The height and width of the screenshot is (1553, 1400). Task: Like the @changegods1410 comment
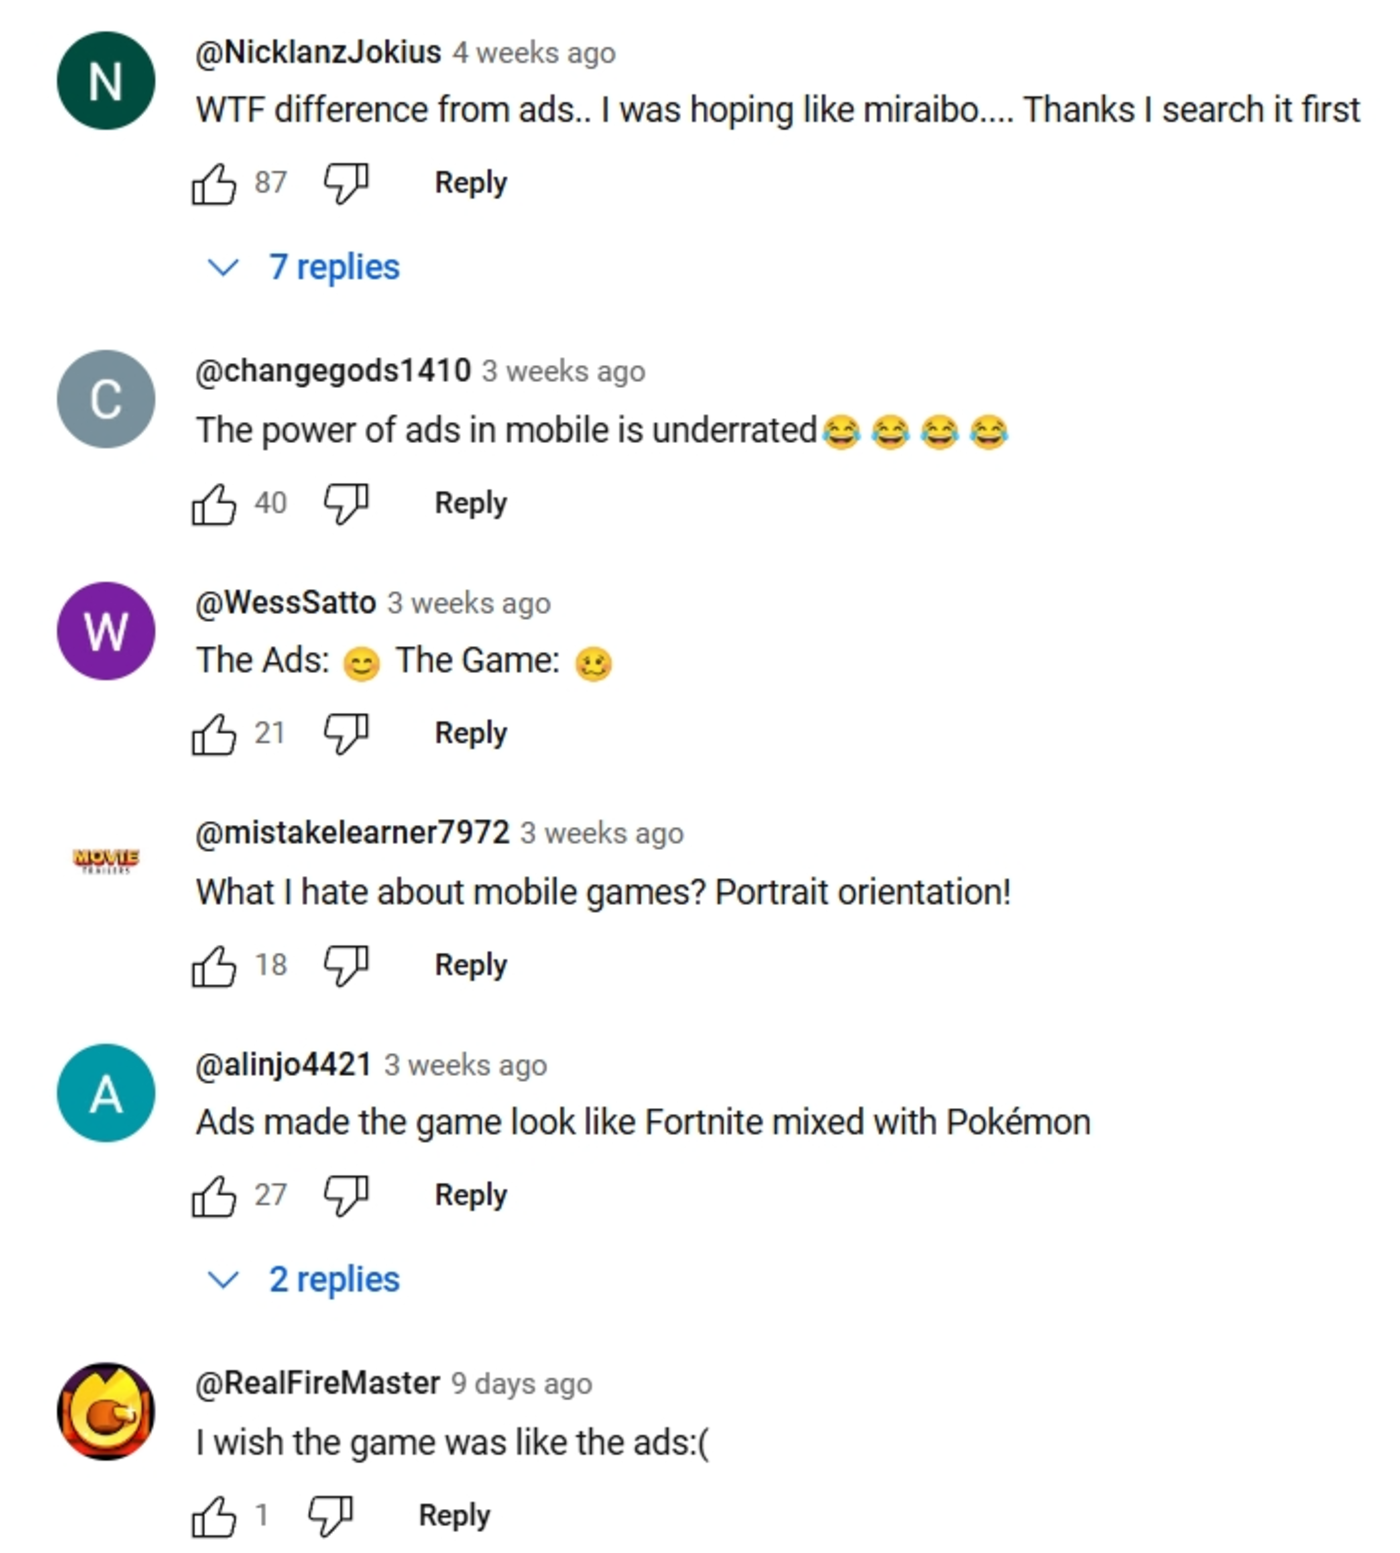tap(213, 503)
